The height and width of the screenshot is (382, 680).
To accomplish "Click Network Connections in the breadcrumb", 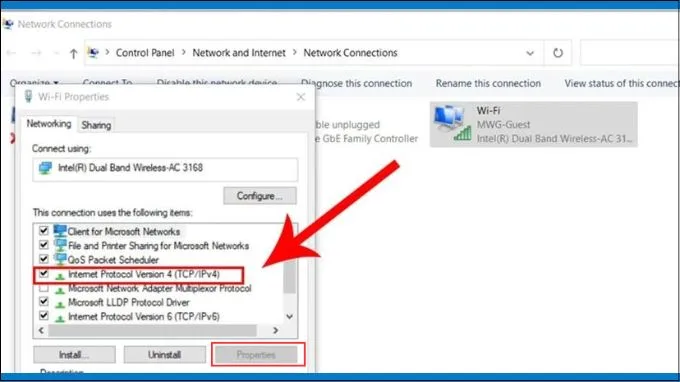I will [350, 52].
